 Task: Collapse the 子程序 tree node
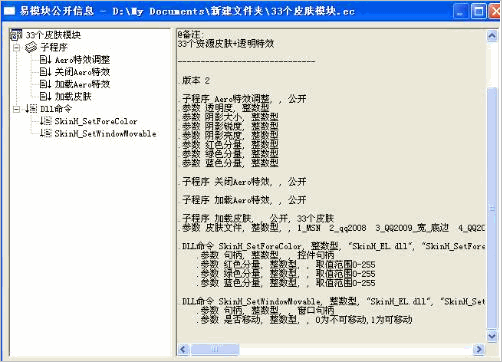click(x=16, y=48)
